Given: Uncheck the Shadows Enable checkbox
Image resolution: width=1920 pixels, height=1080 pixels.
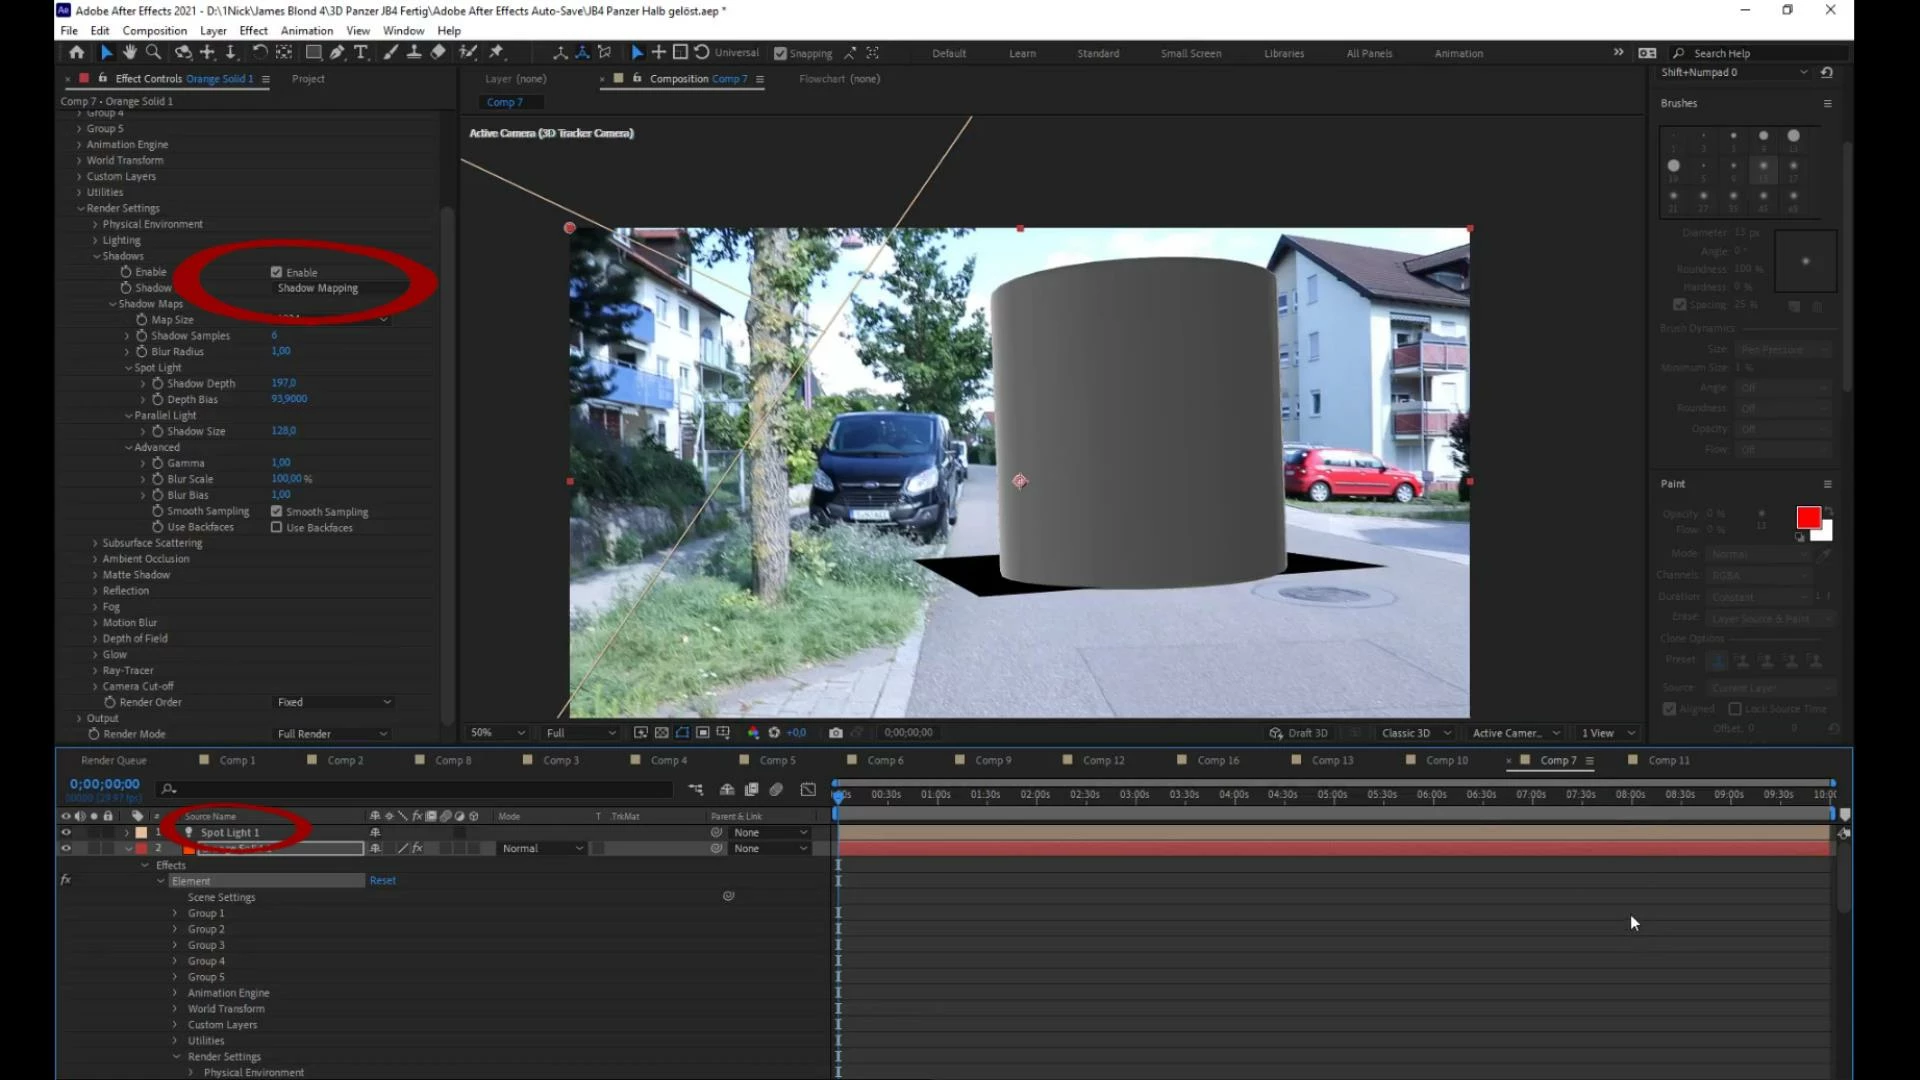Looking at the screenshot, I should [x=277, y=272].
